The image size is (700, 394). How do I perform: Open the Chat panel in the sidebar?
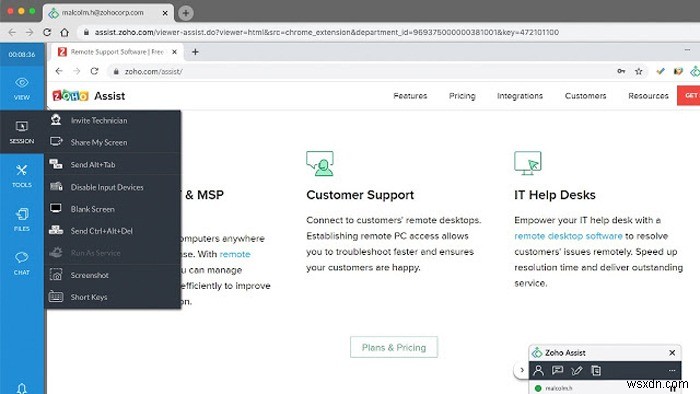22,263
